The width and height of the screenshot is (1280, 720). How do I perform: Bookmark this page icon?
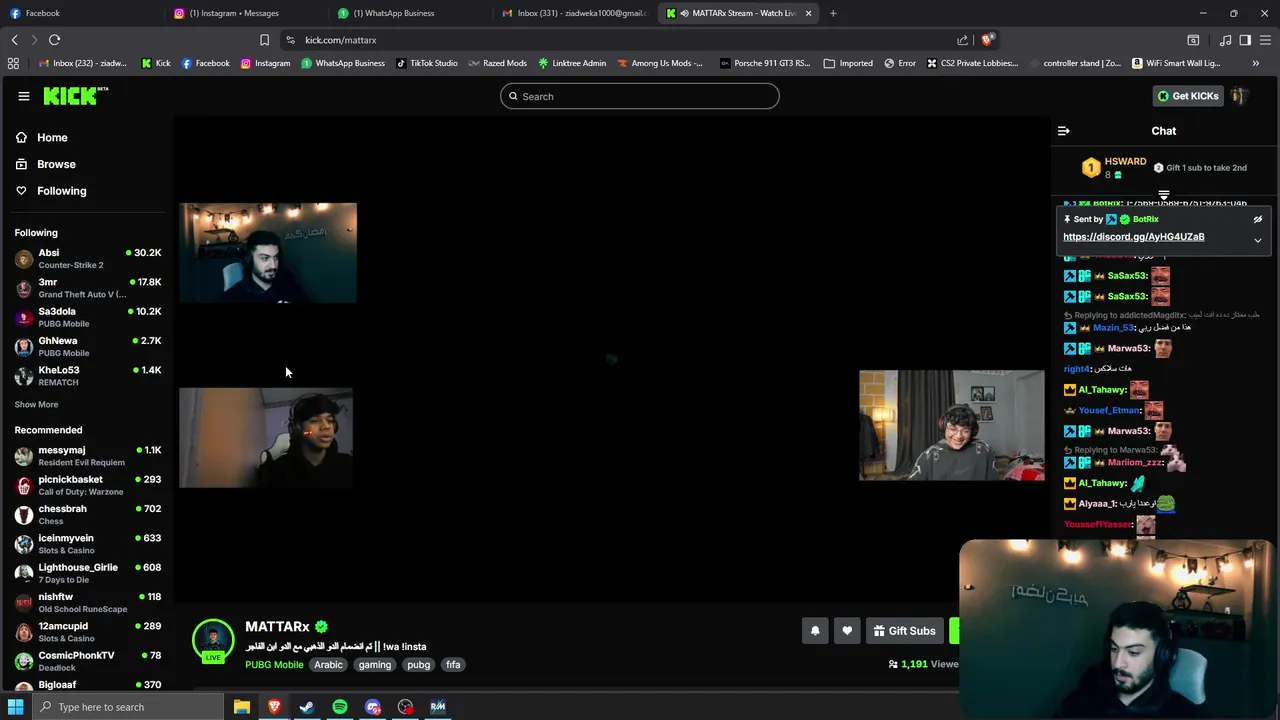(x=264, y=40)
